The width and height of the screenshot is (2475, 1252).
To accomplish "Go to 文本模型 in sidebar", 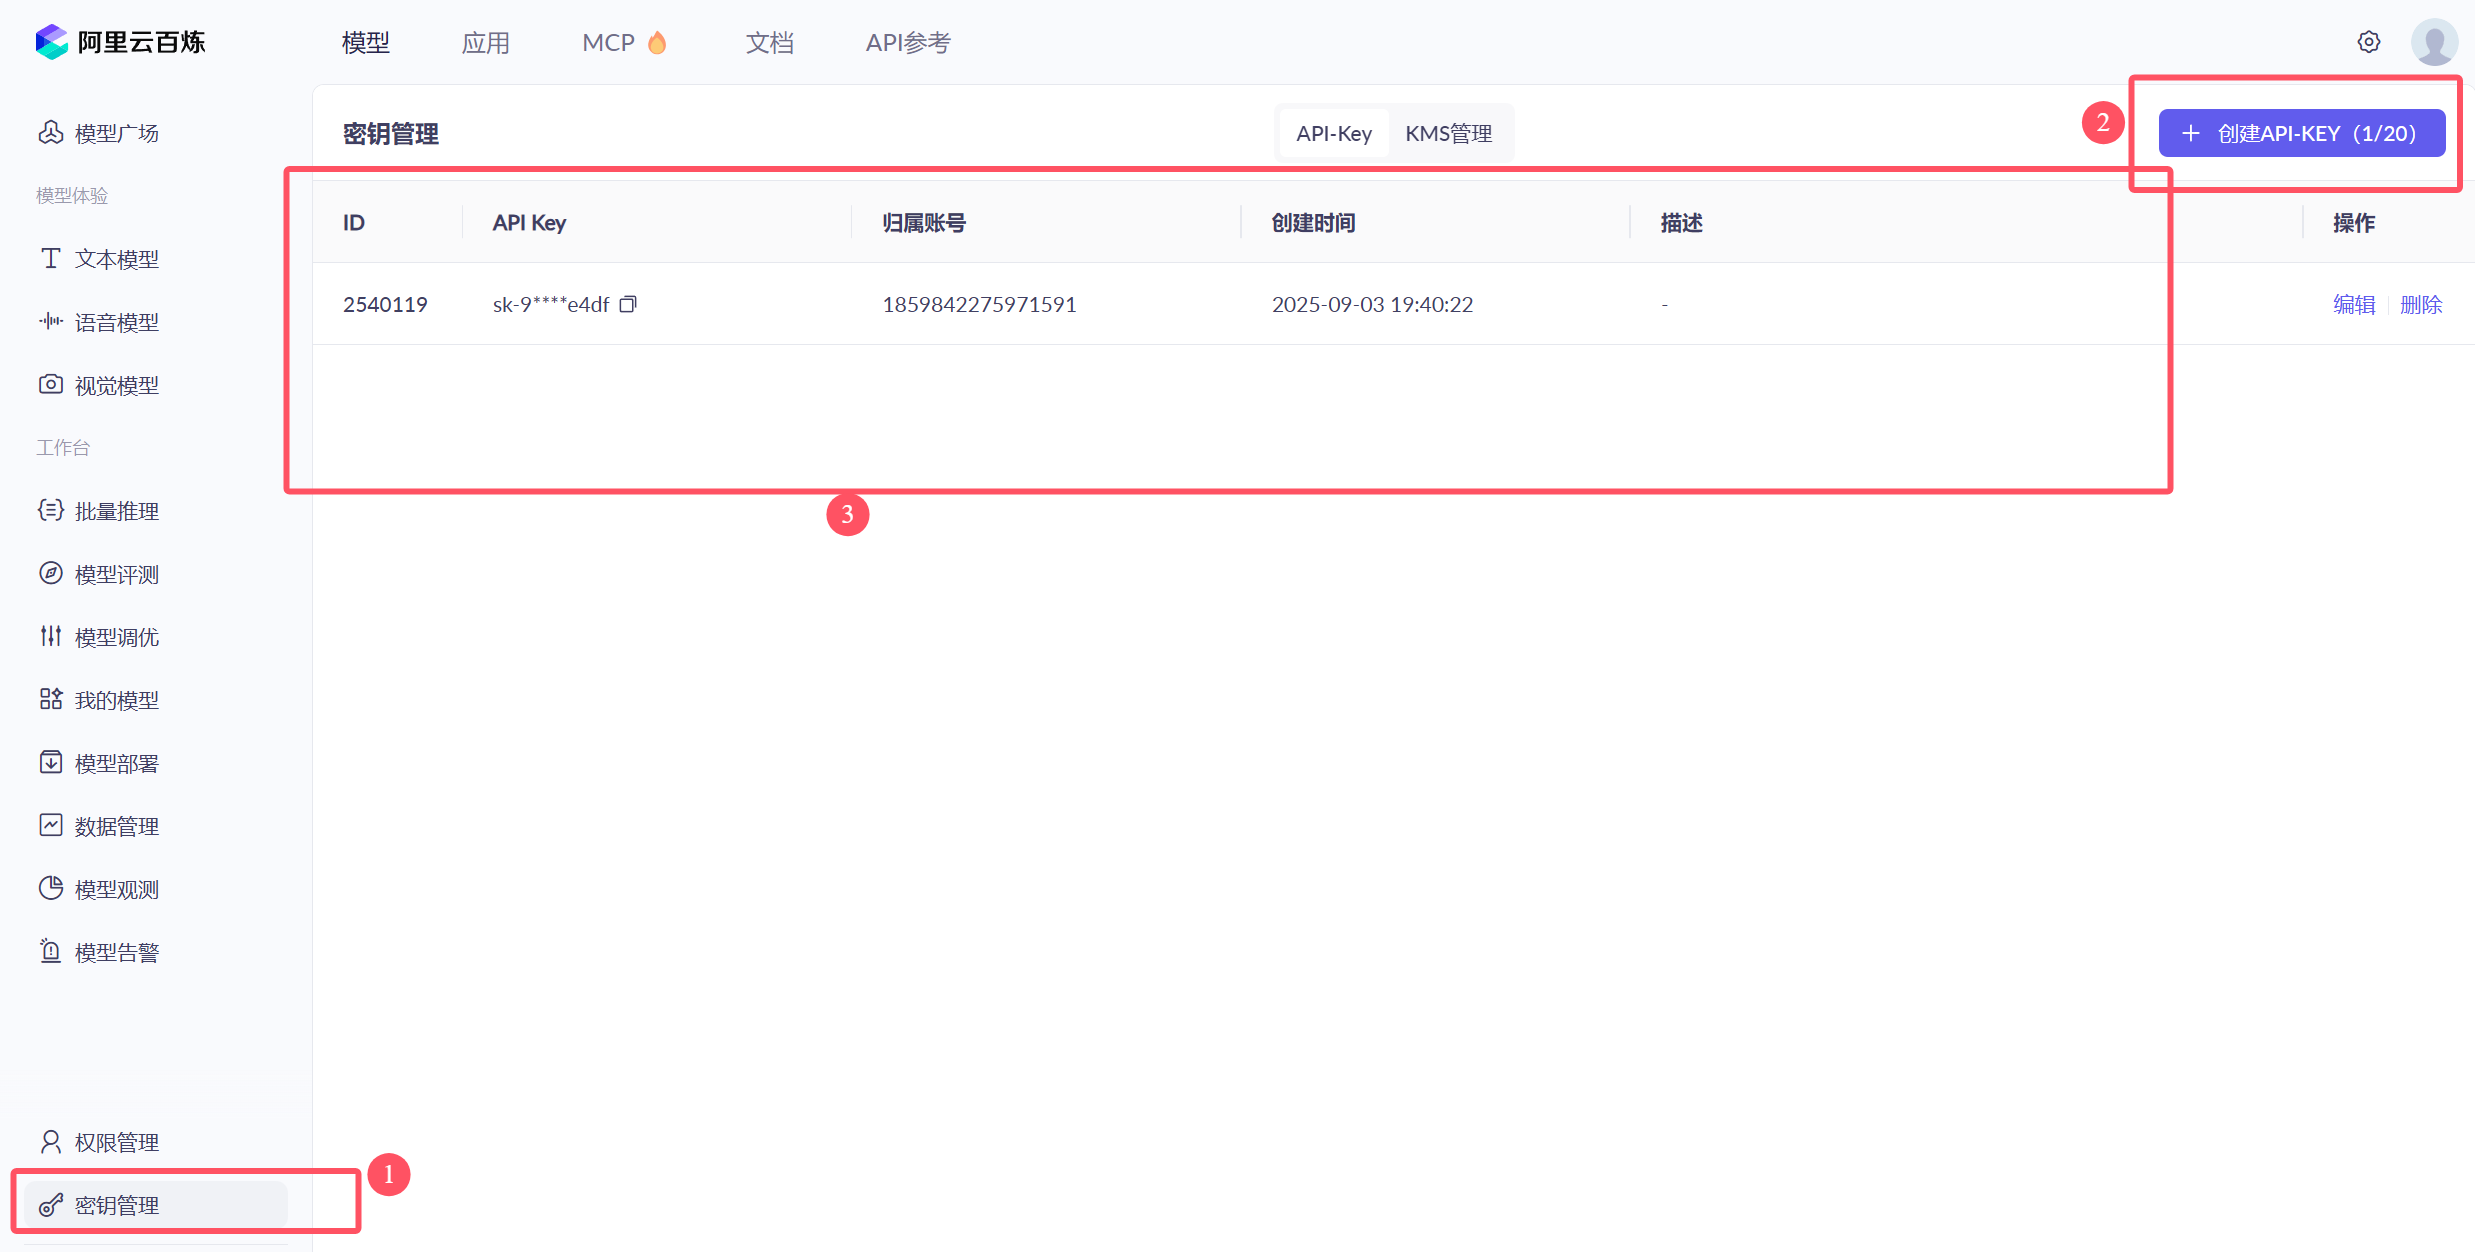I will point(116,259).
